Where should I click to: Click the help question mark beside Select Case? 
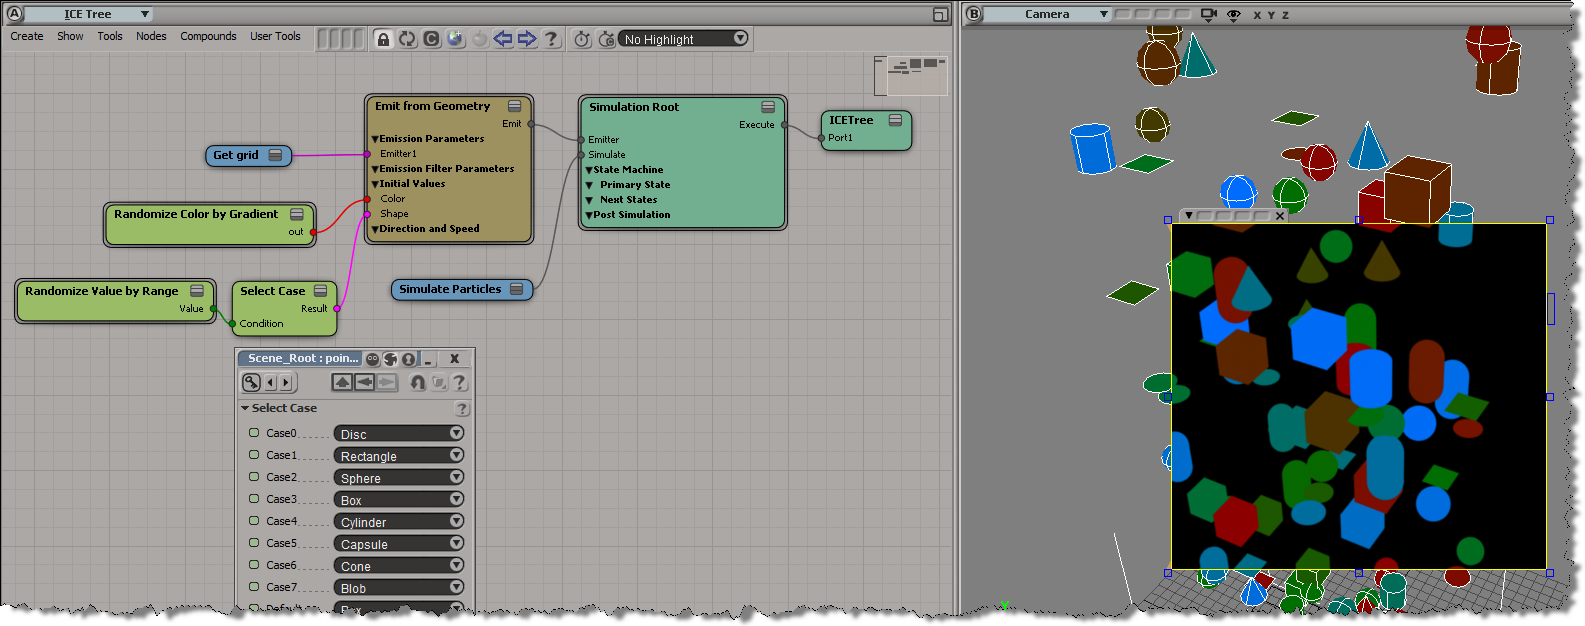point(461,409)
